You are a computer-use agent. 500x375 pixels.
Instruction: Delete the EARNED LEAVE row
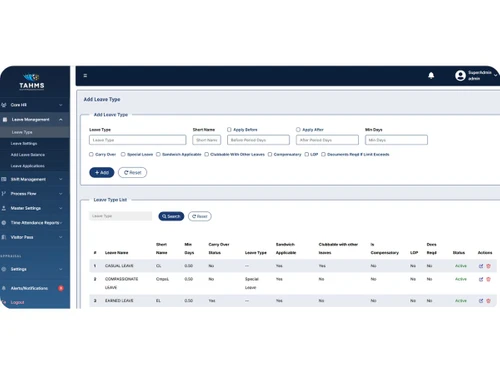point(488,301)
